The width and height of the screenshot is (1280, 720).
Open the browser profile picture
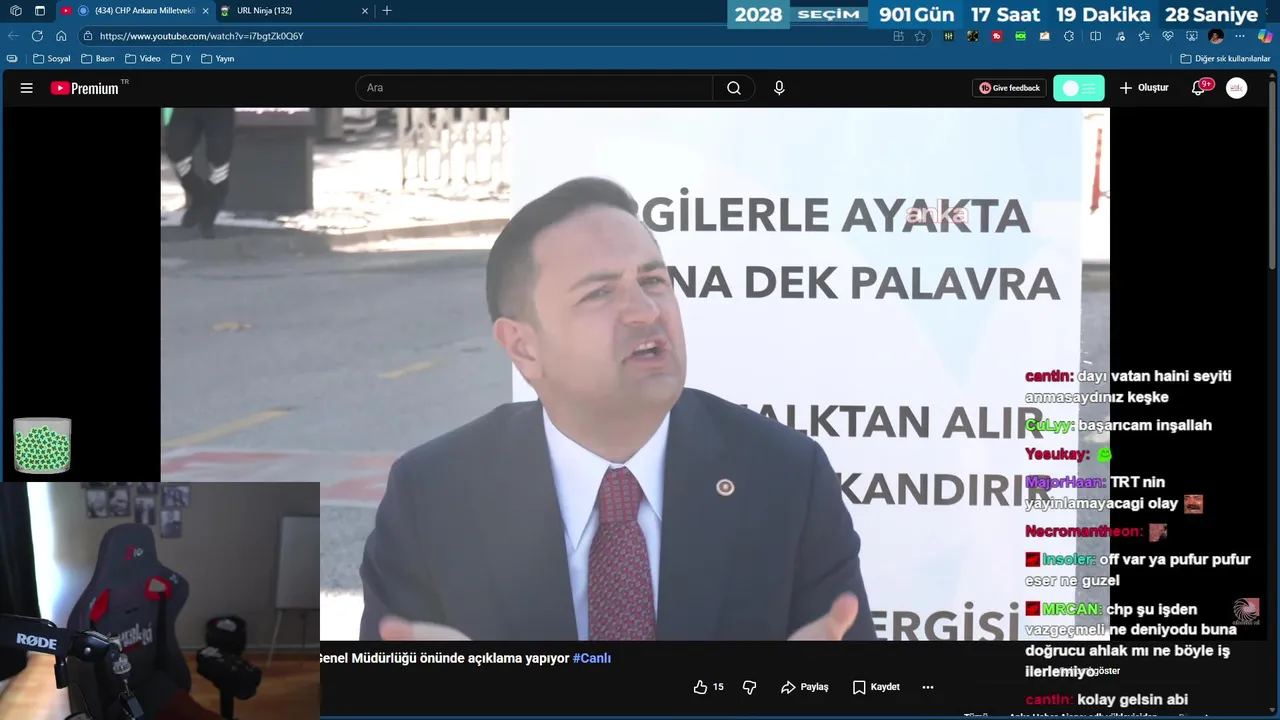tap(1216, 36)
